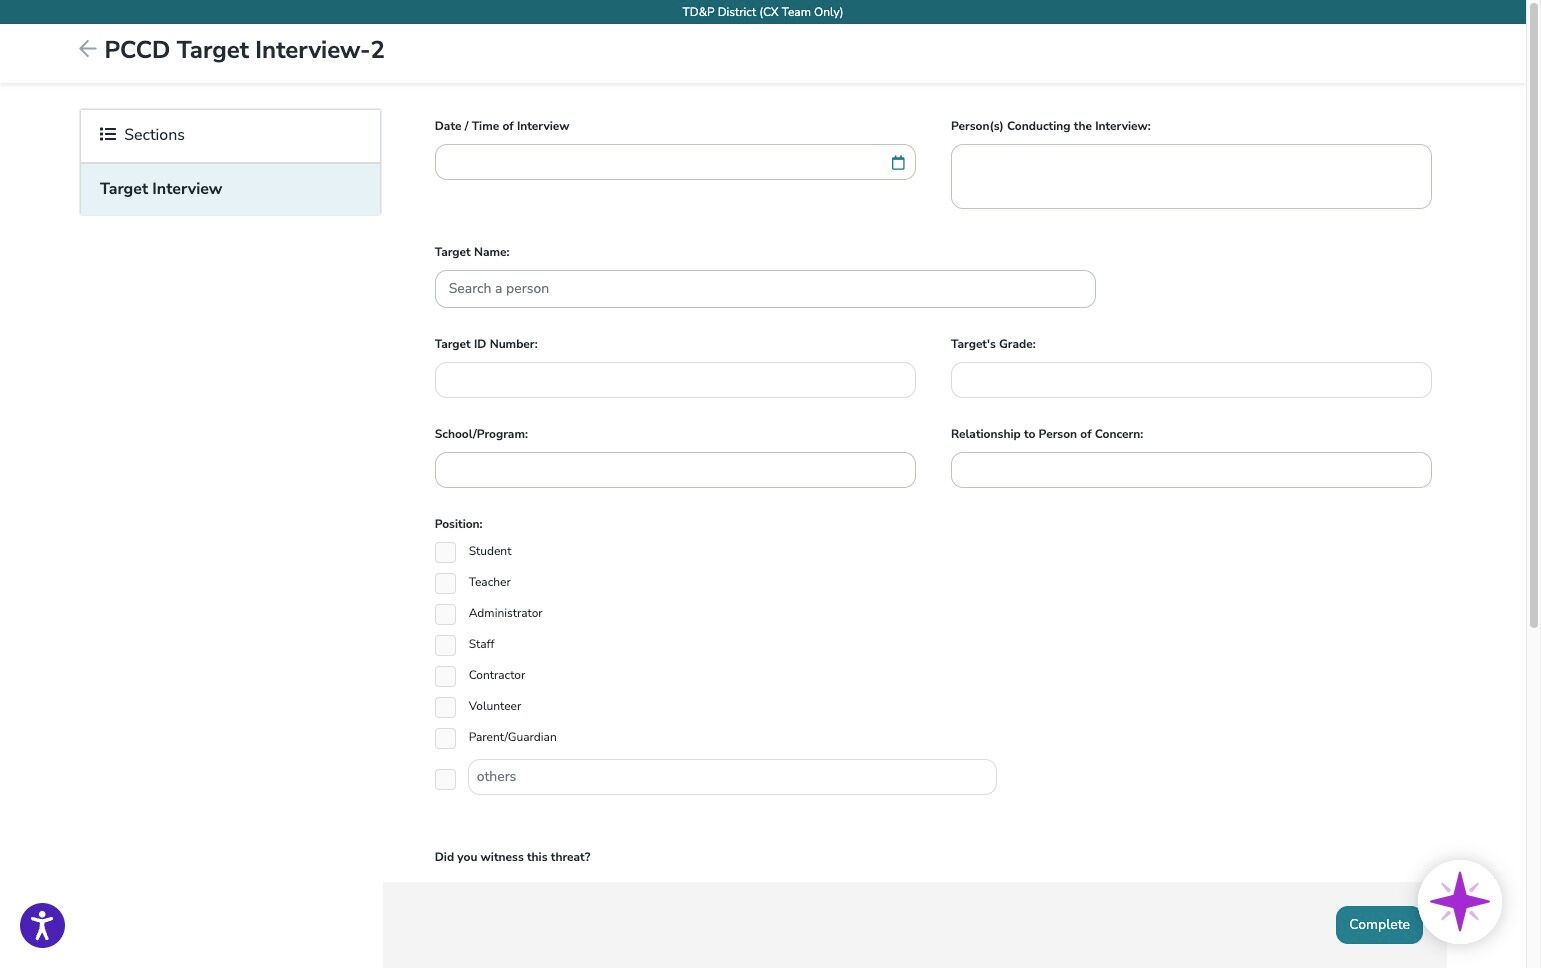This screenshot has height=968, width=1541.
Task: Check the Volunteer box
Action: [x=445, y=707]
